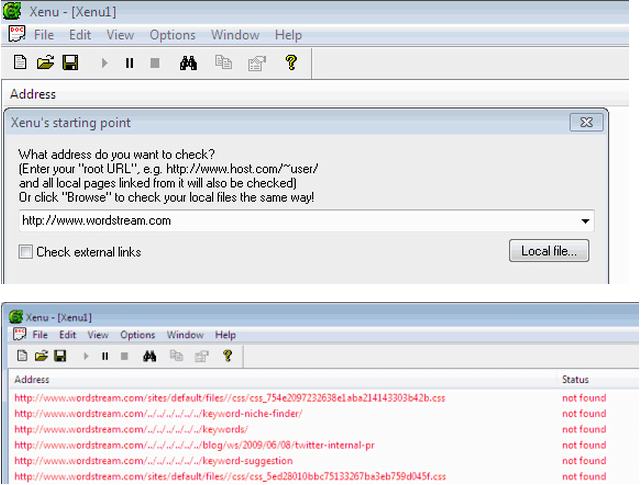Click Pause icon in top window toolbar
The image size is (642, 485).
pyautogui.click(x=129, y=63)
